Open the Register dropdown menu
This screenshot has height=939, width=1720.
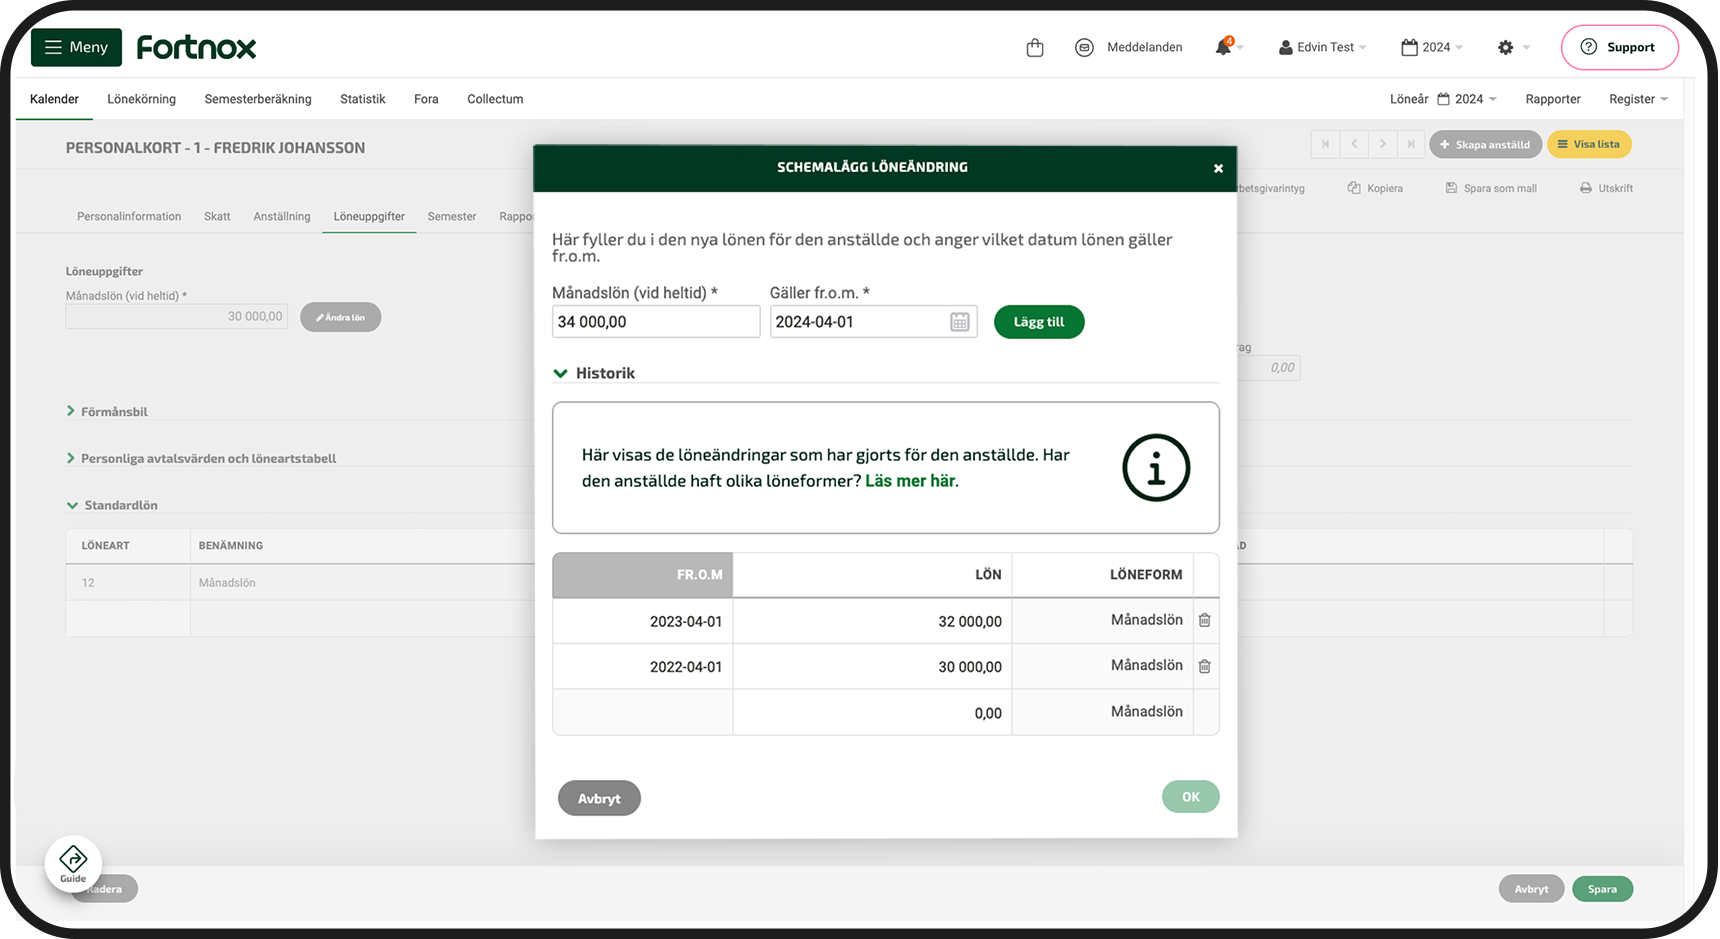click(1637, 99)
